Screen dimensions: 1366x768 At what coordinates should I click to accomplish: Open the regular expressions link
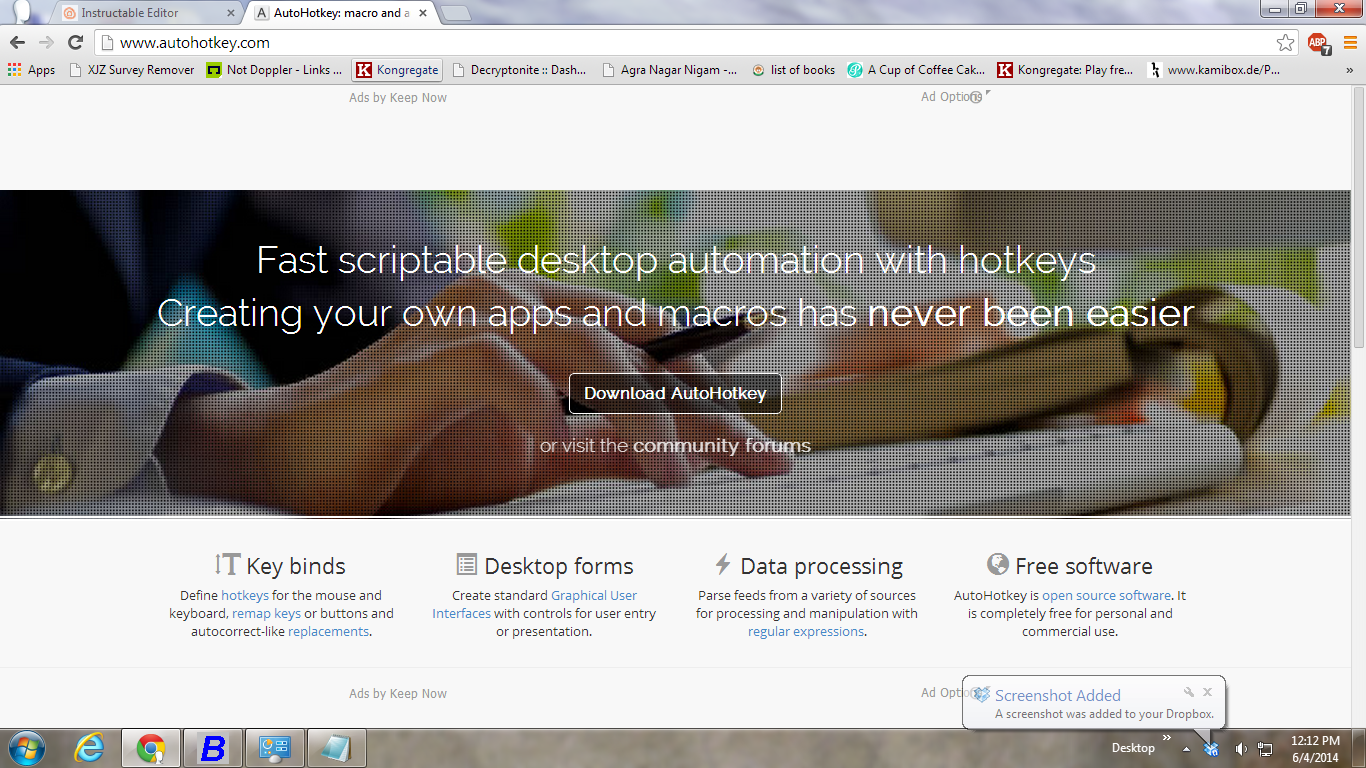pyautogui.click(x=806, y=631)
